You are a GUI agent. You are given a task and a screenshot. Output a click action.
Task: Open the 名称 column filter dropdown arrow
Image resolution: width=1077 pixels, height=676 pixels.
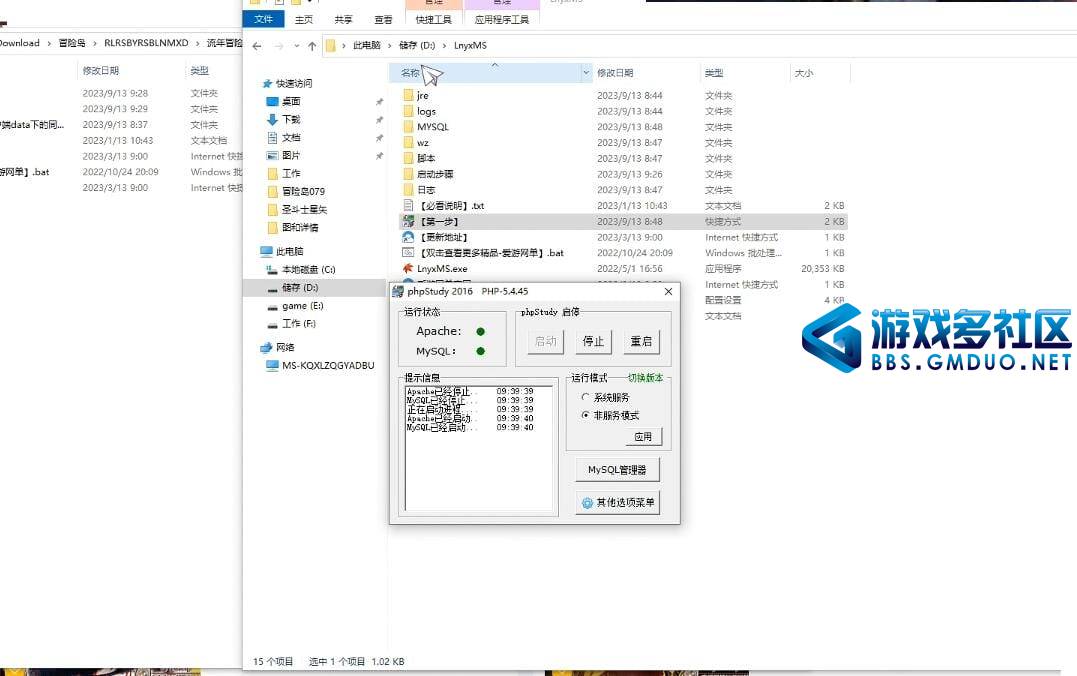[586, 72]
